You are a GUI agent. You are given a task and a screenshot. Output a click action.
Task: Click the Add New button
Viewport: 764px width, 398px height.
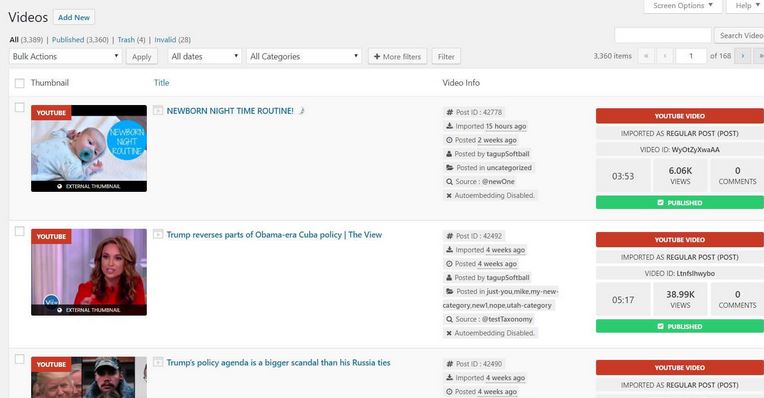tap(74, 18)
